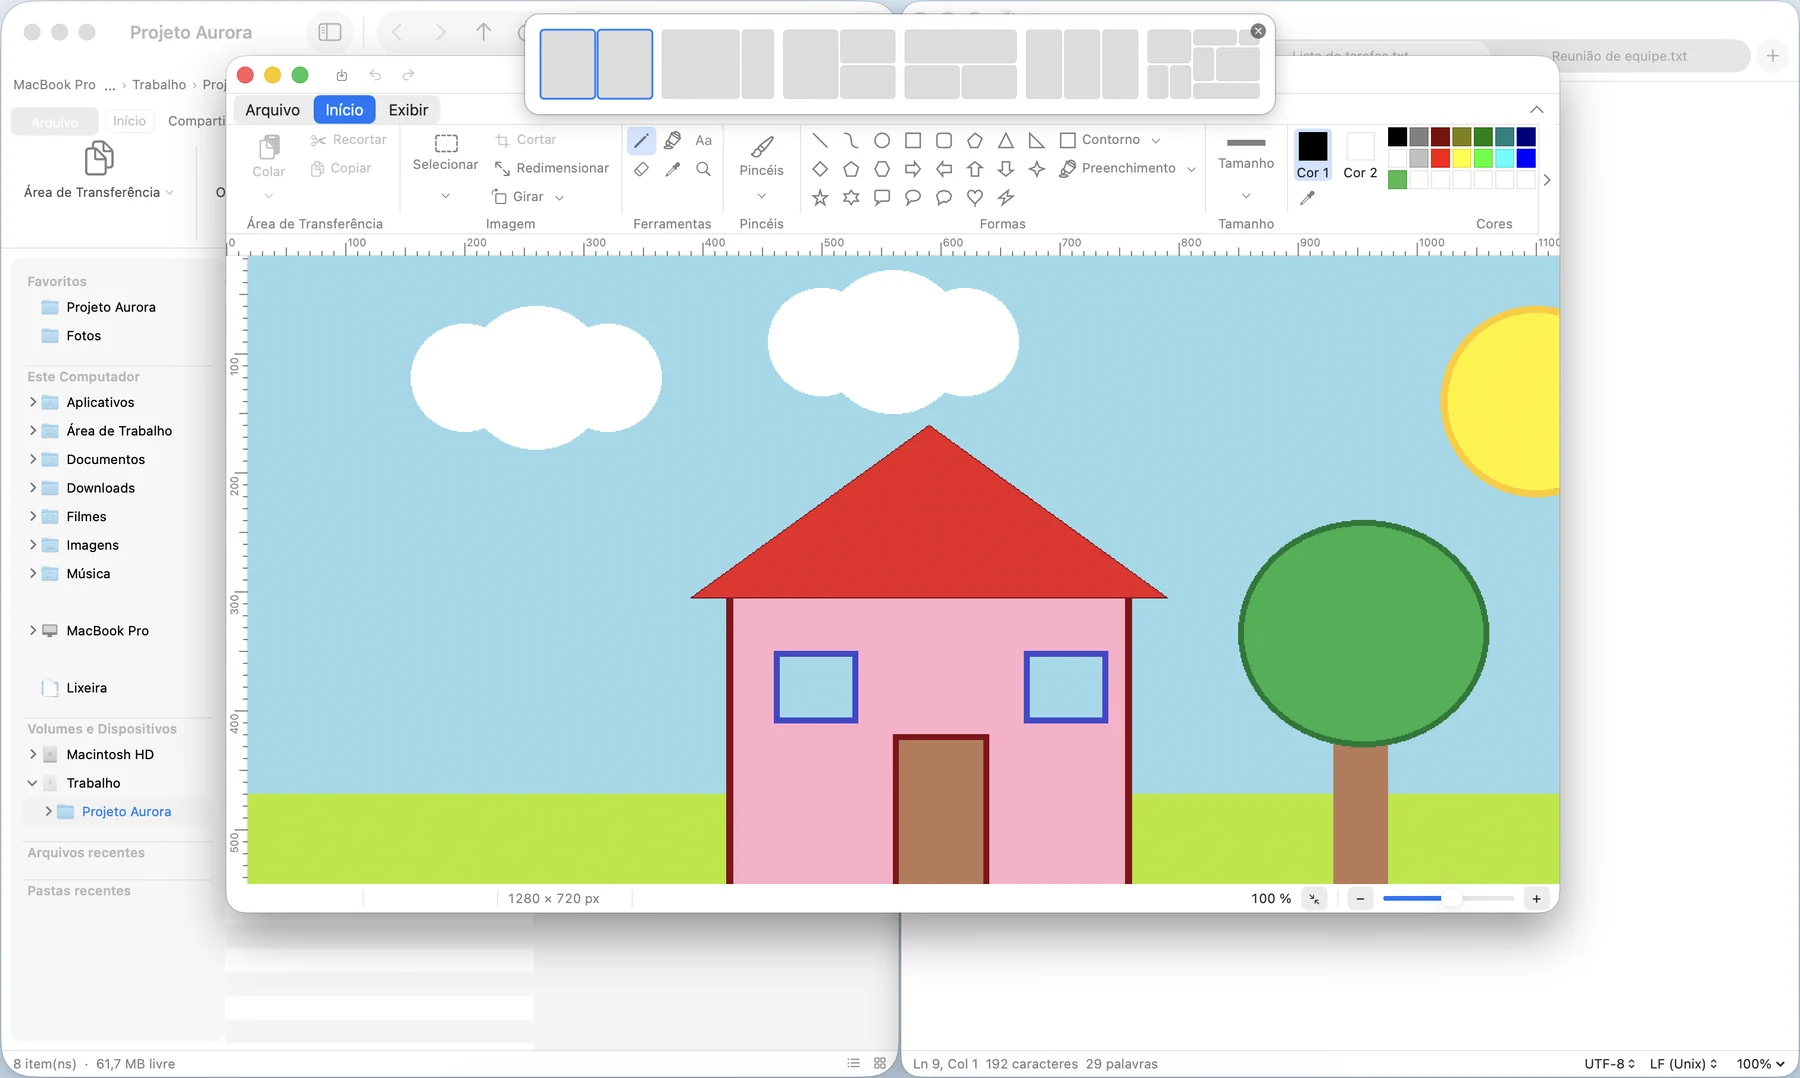
Task: Select the Eraser tool
Action: click(x=641, y=169)
